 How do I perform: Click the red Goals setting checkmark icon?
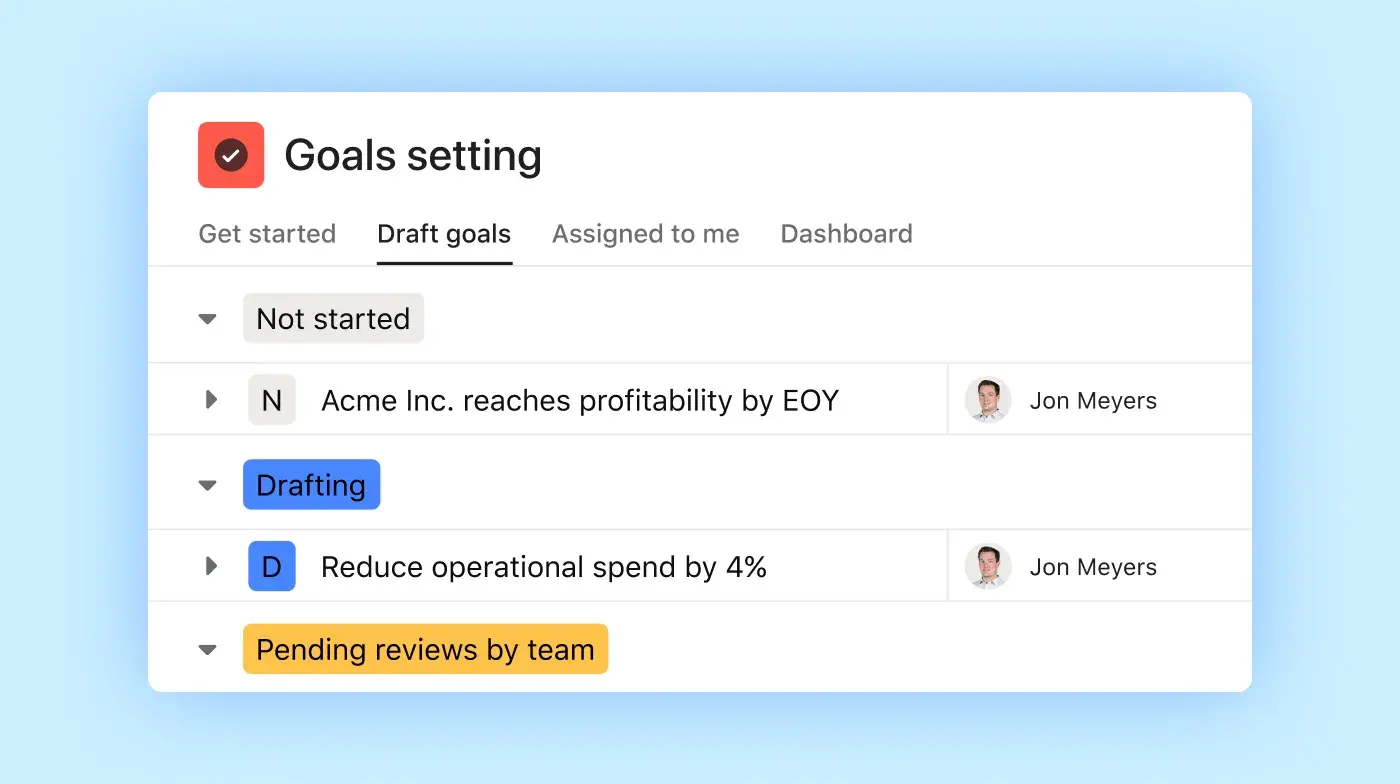[x=231, y=155]
